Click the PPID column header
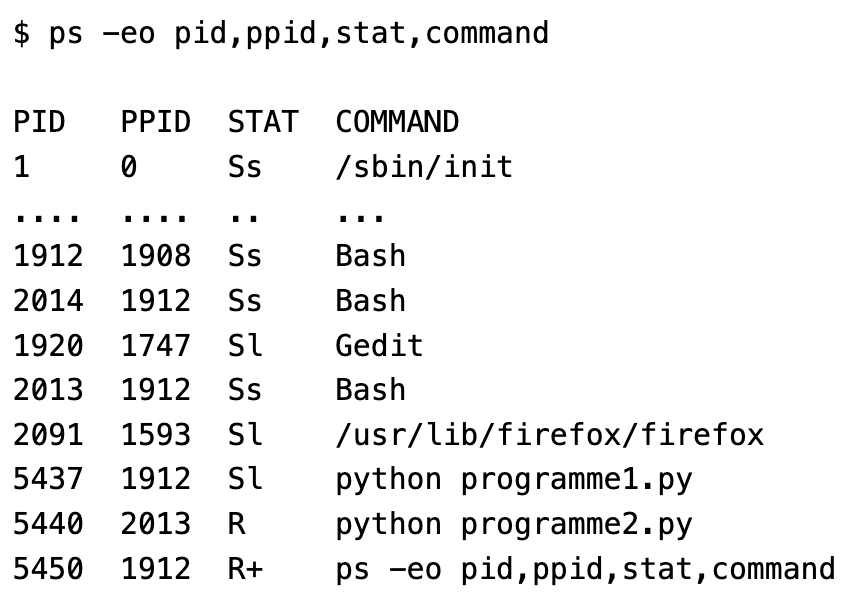 pyautogui.click(x=156, y=122)
